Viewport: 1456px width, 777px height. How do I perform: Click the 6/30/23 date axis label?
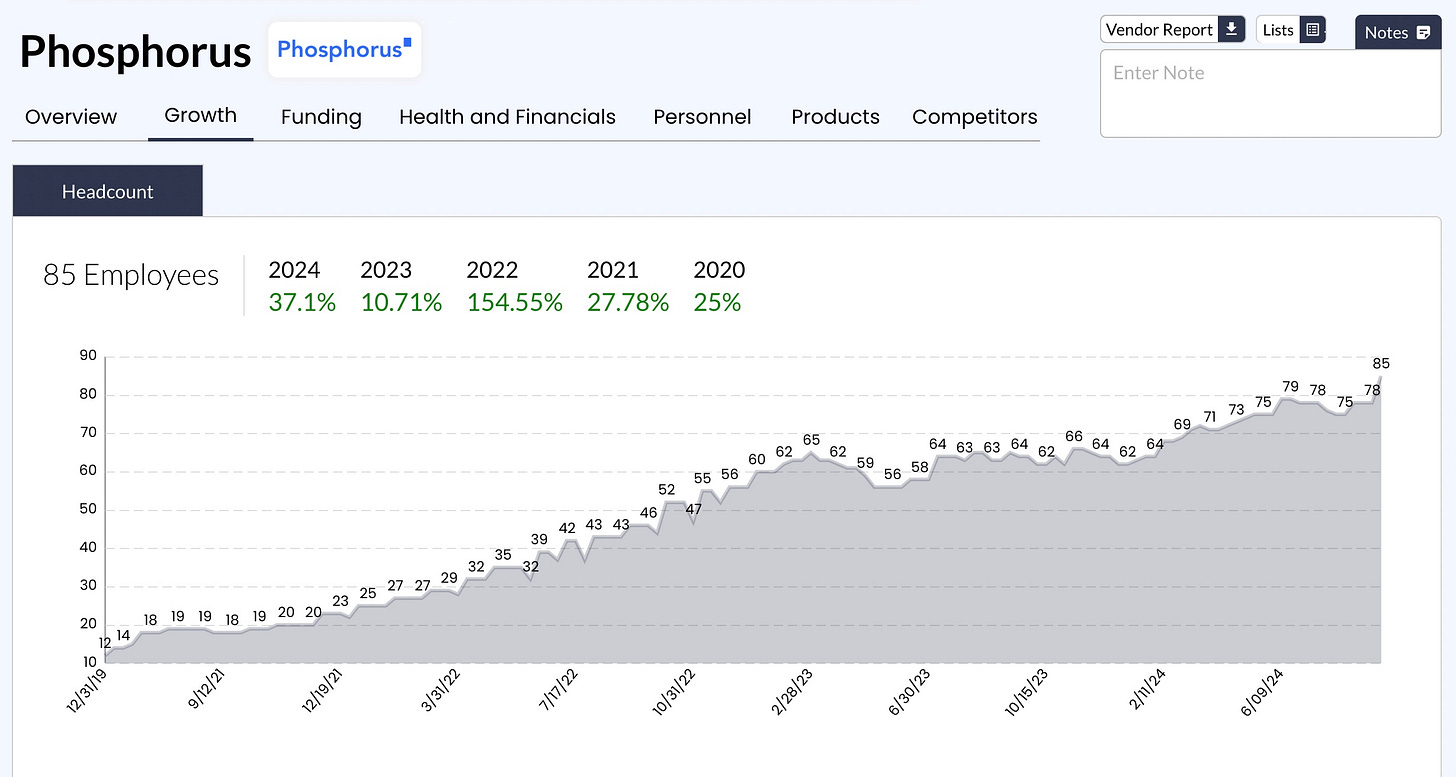click(x=908, y=690)
